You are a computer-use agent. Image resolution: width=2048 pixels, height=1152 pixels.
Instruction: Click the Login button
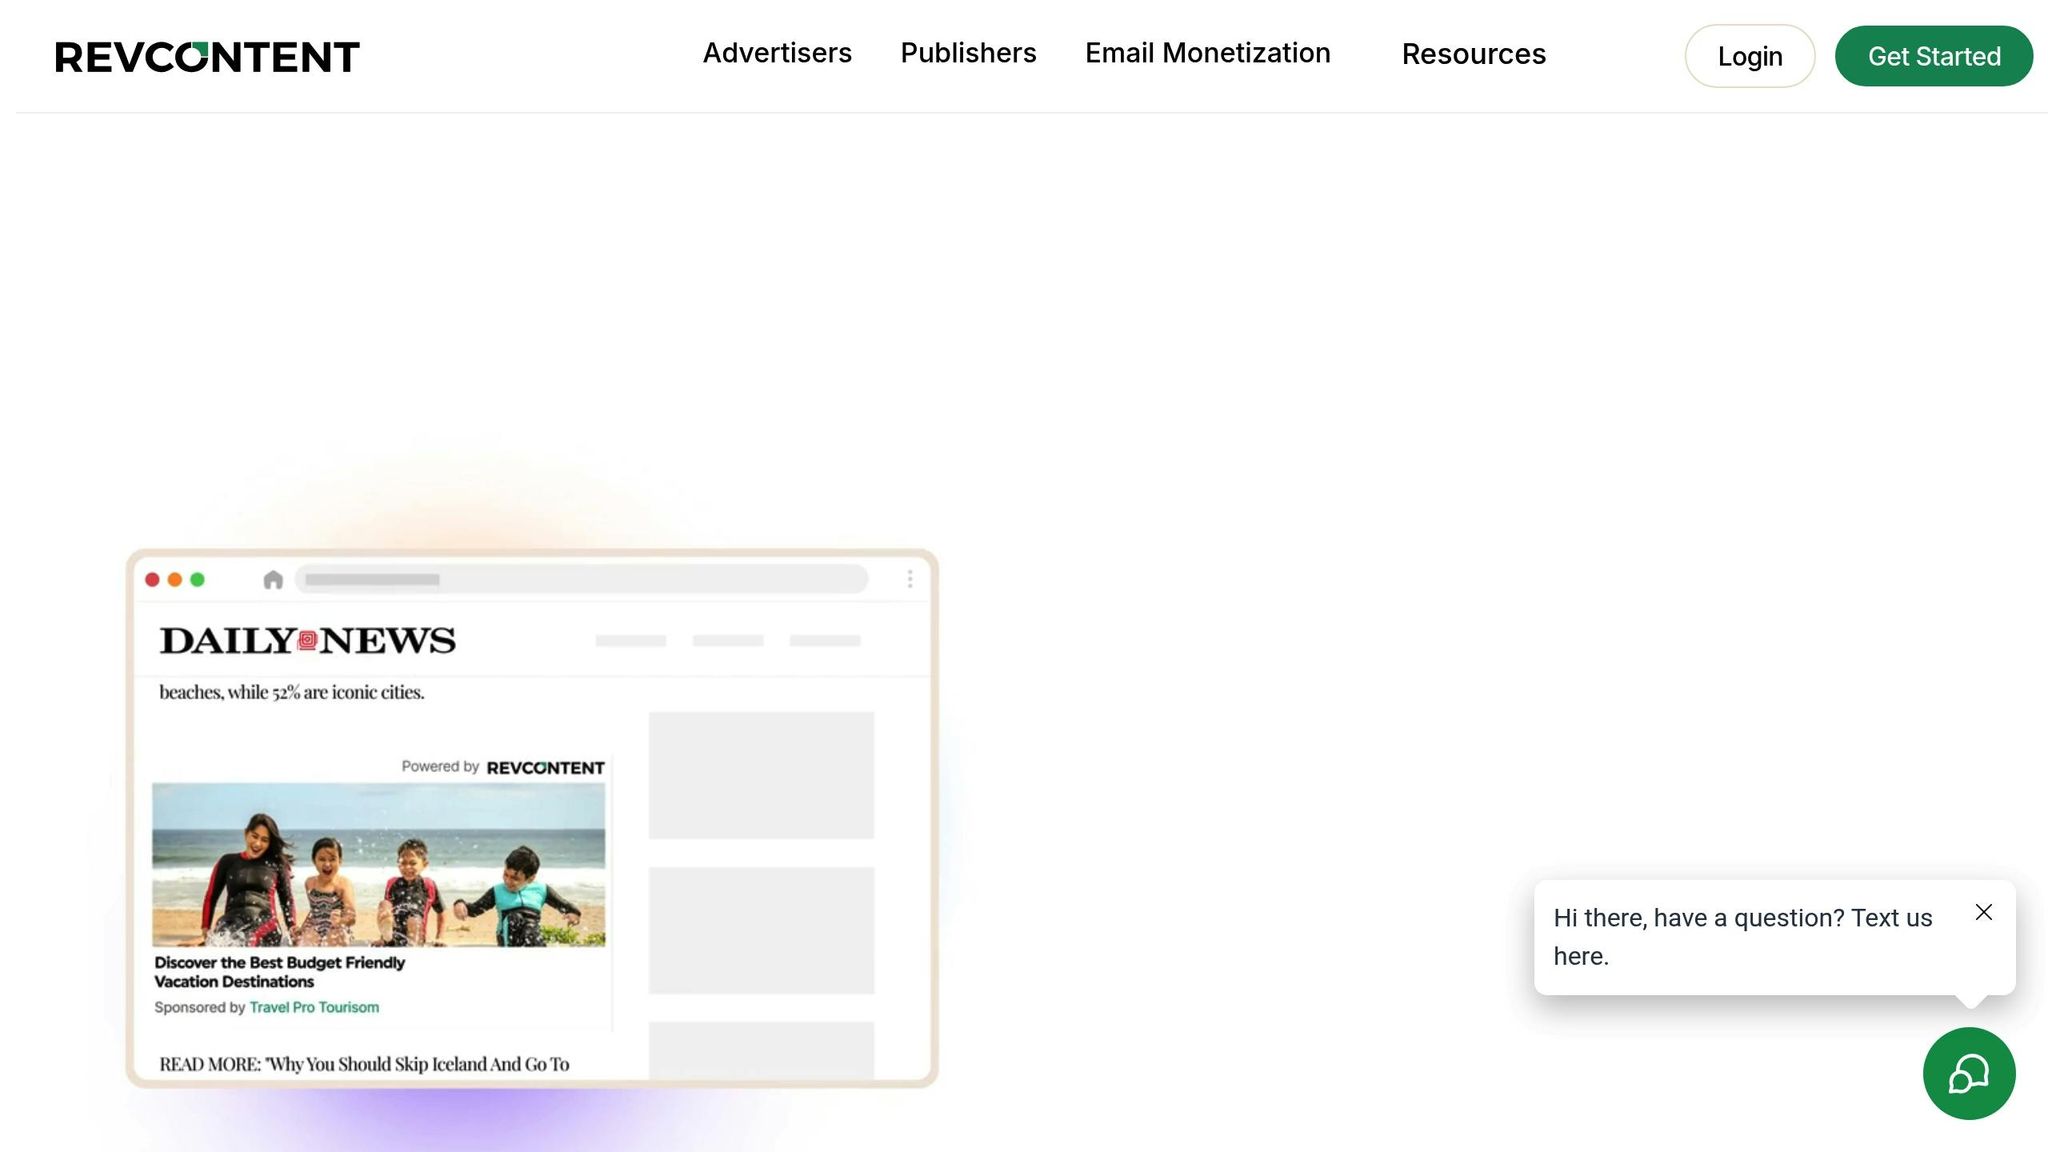point(1749,57)
